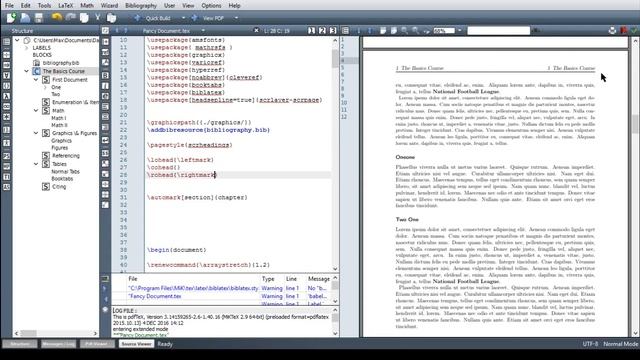Toggle the Messages / Log panel

coord(58,344)
